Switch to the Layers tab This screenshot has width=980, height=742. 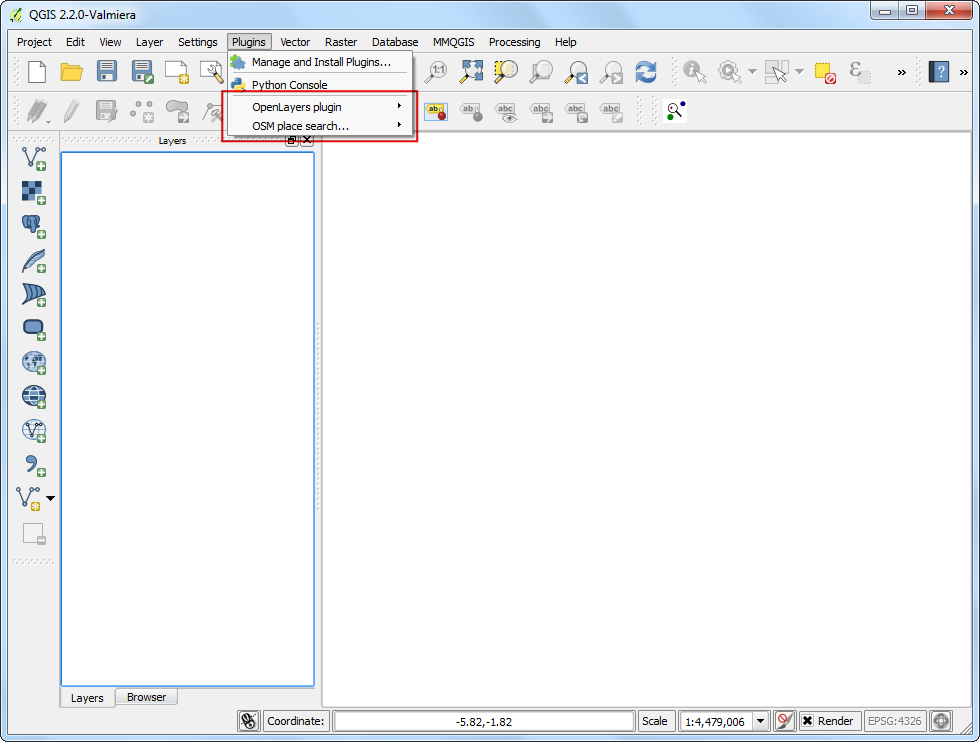click(x=87, y=698)
